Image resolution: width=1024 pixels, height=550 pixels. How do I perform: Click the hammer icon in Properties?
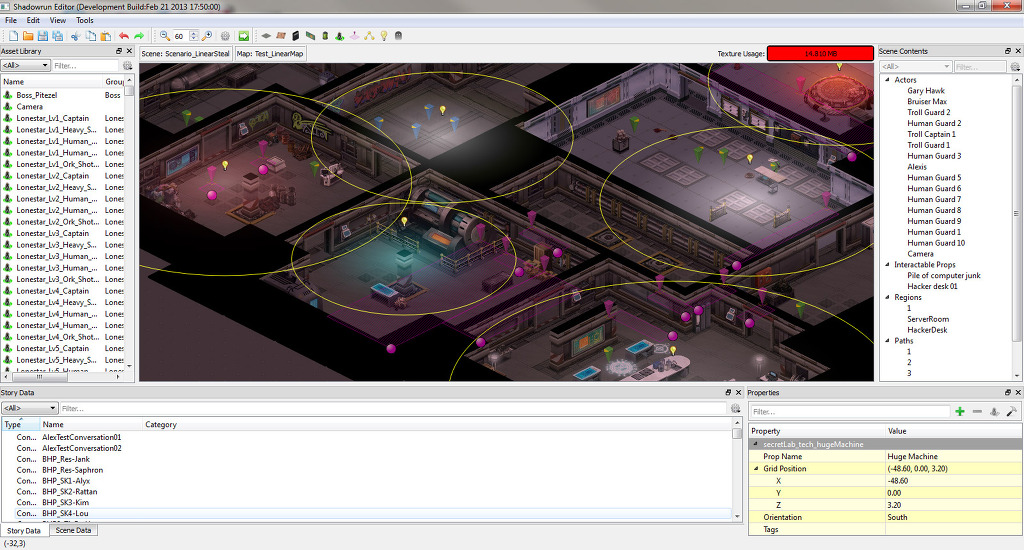1011,412
